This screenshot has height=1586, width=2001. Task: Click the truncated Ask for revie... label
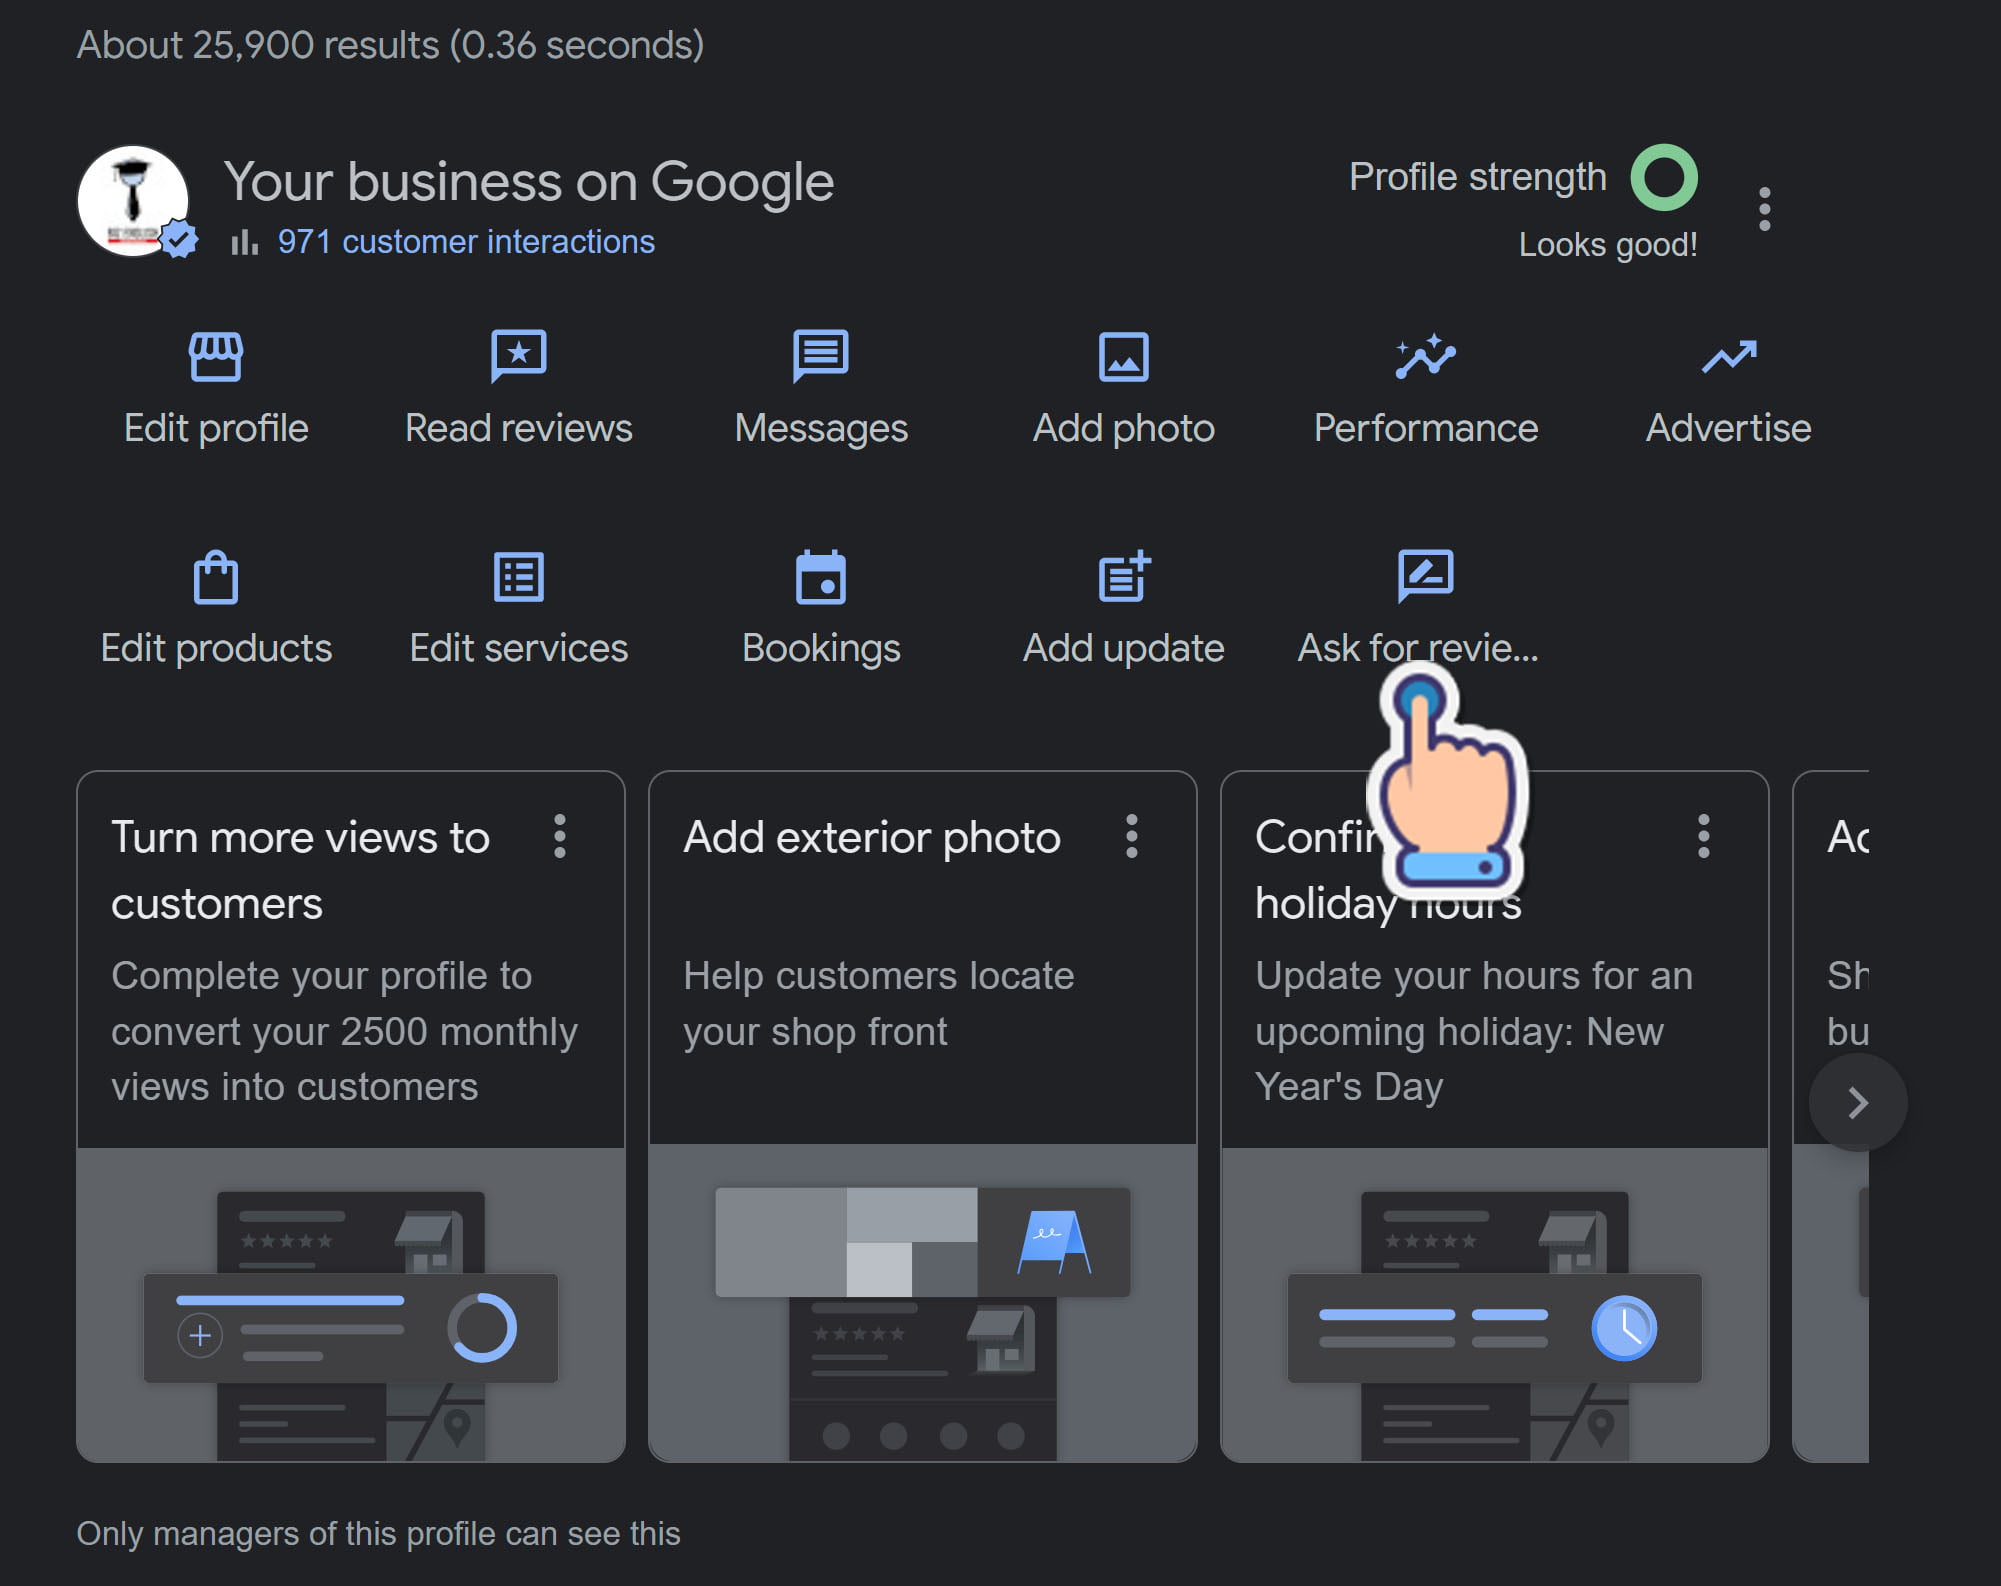[1418, 648]
